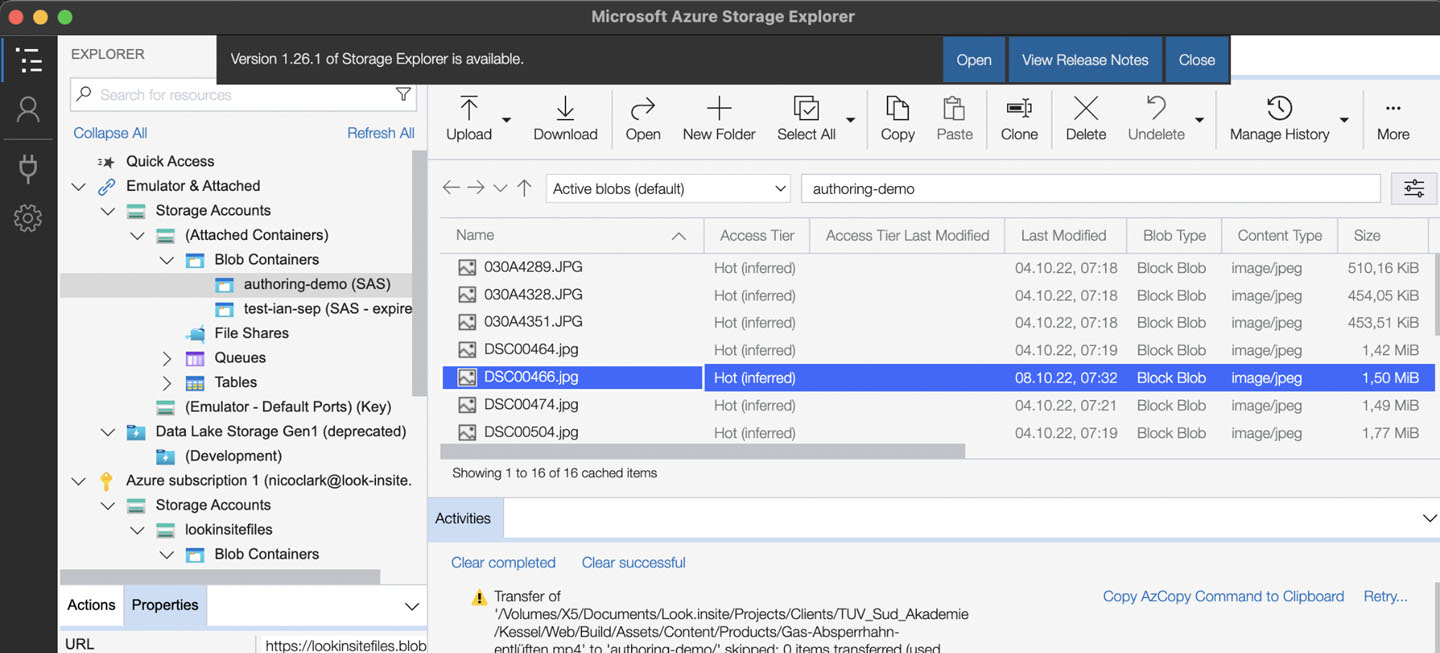Select the DSC00474.jpg blob row
Image resolution: width=1440 pixels, height=653 pixels.
[x=937, y=405]
